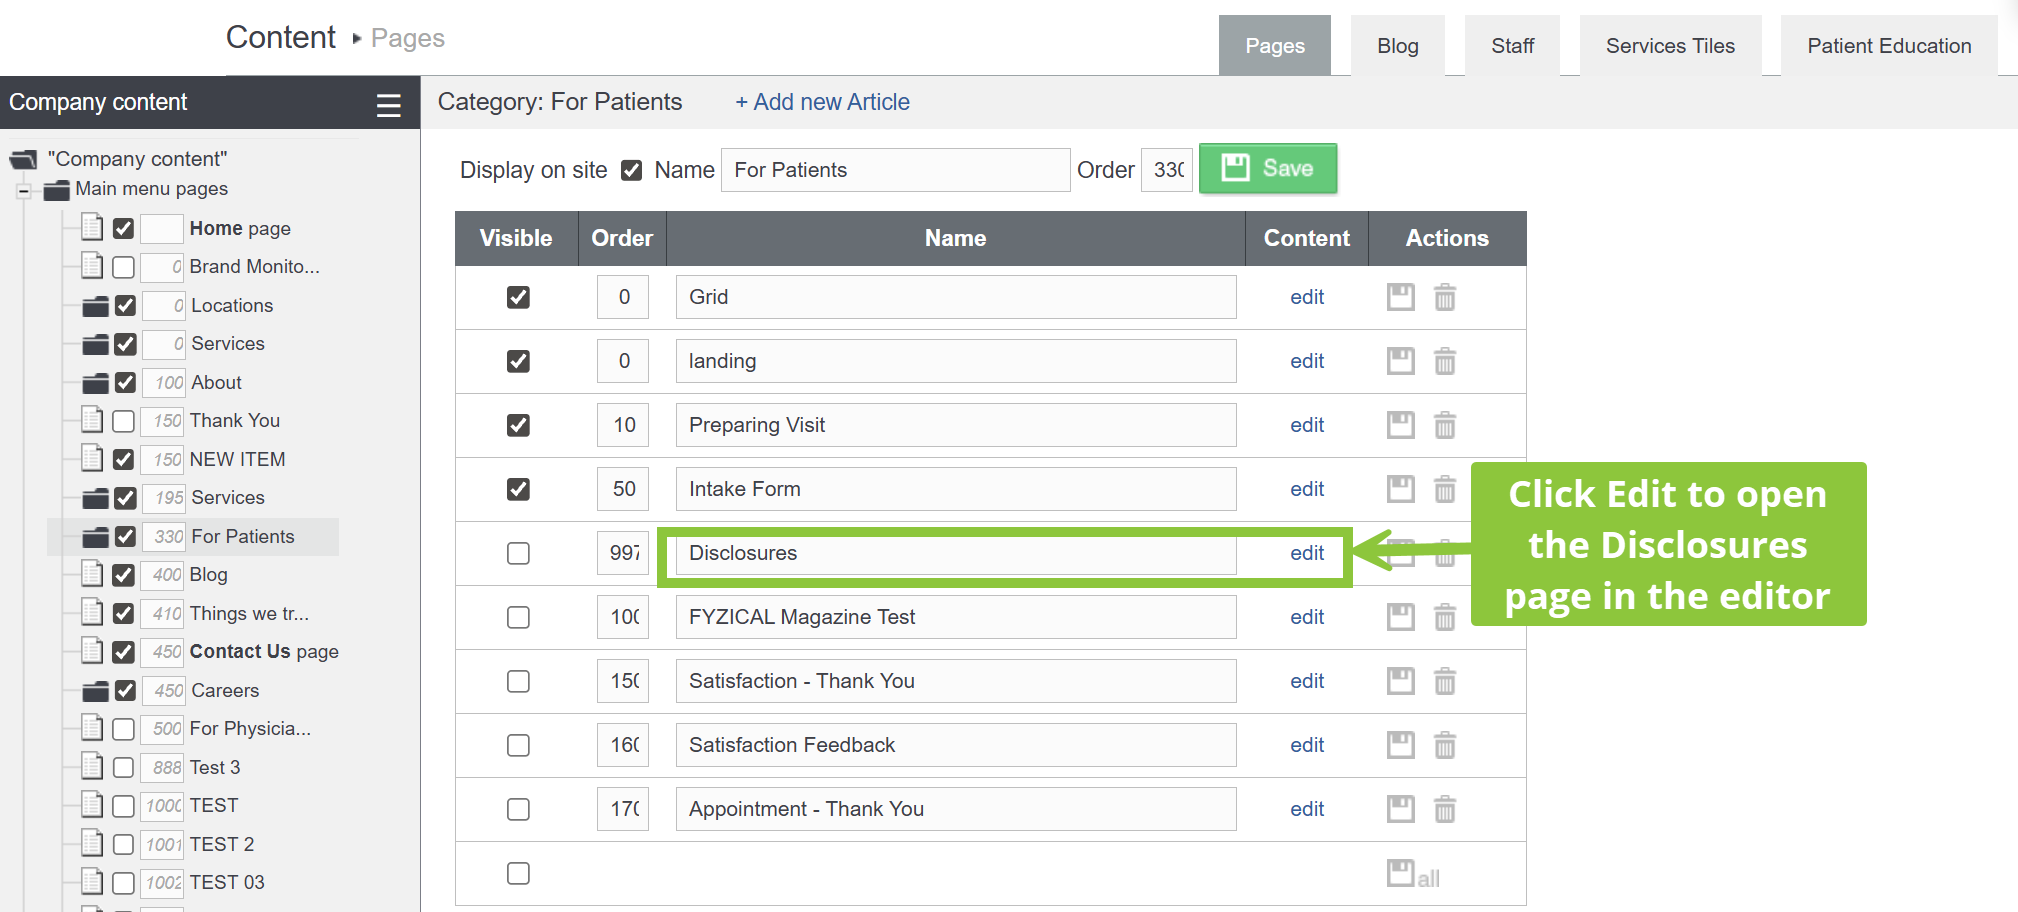Click the About folder icon in tree
2018x912 pixels.
(95, 383)
